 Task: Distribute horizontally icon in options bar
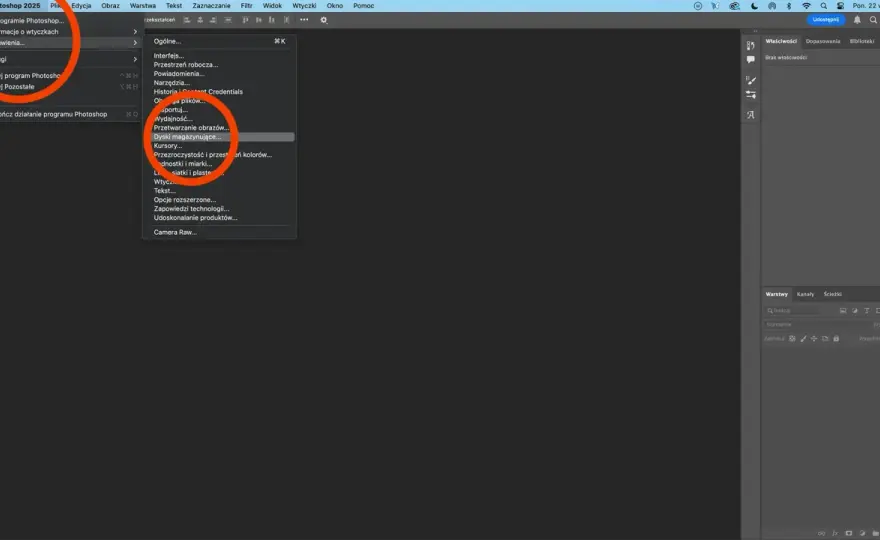[x=287, y=20]
